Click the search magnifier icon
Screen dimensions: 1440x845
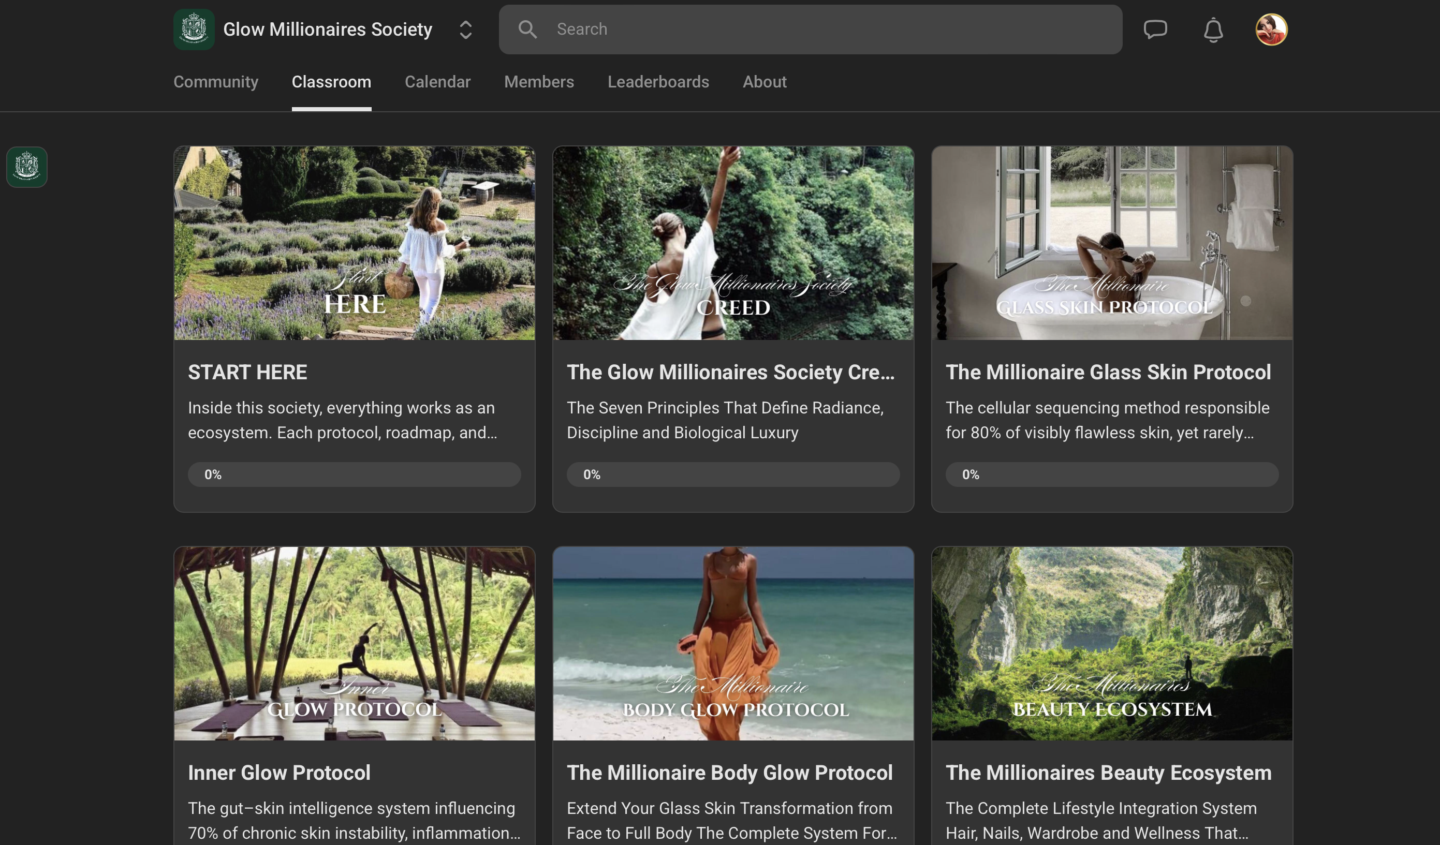tap(528, 29)
